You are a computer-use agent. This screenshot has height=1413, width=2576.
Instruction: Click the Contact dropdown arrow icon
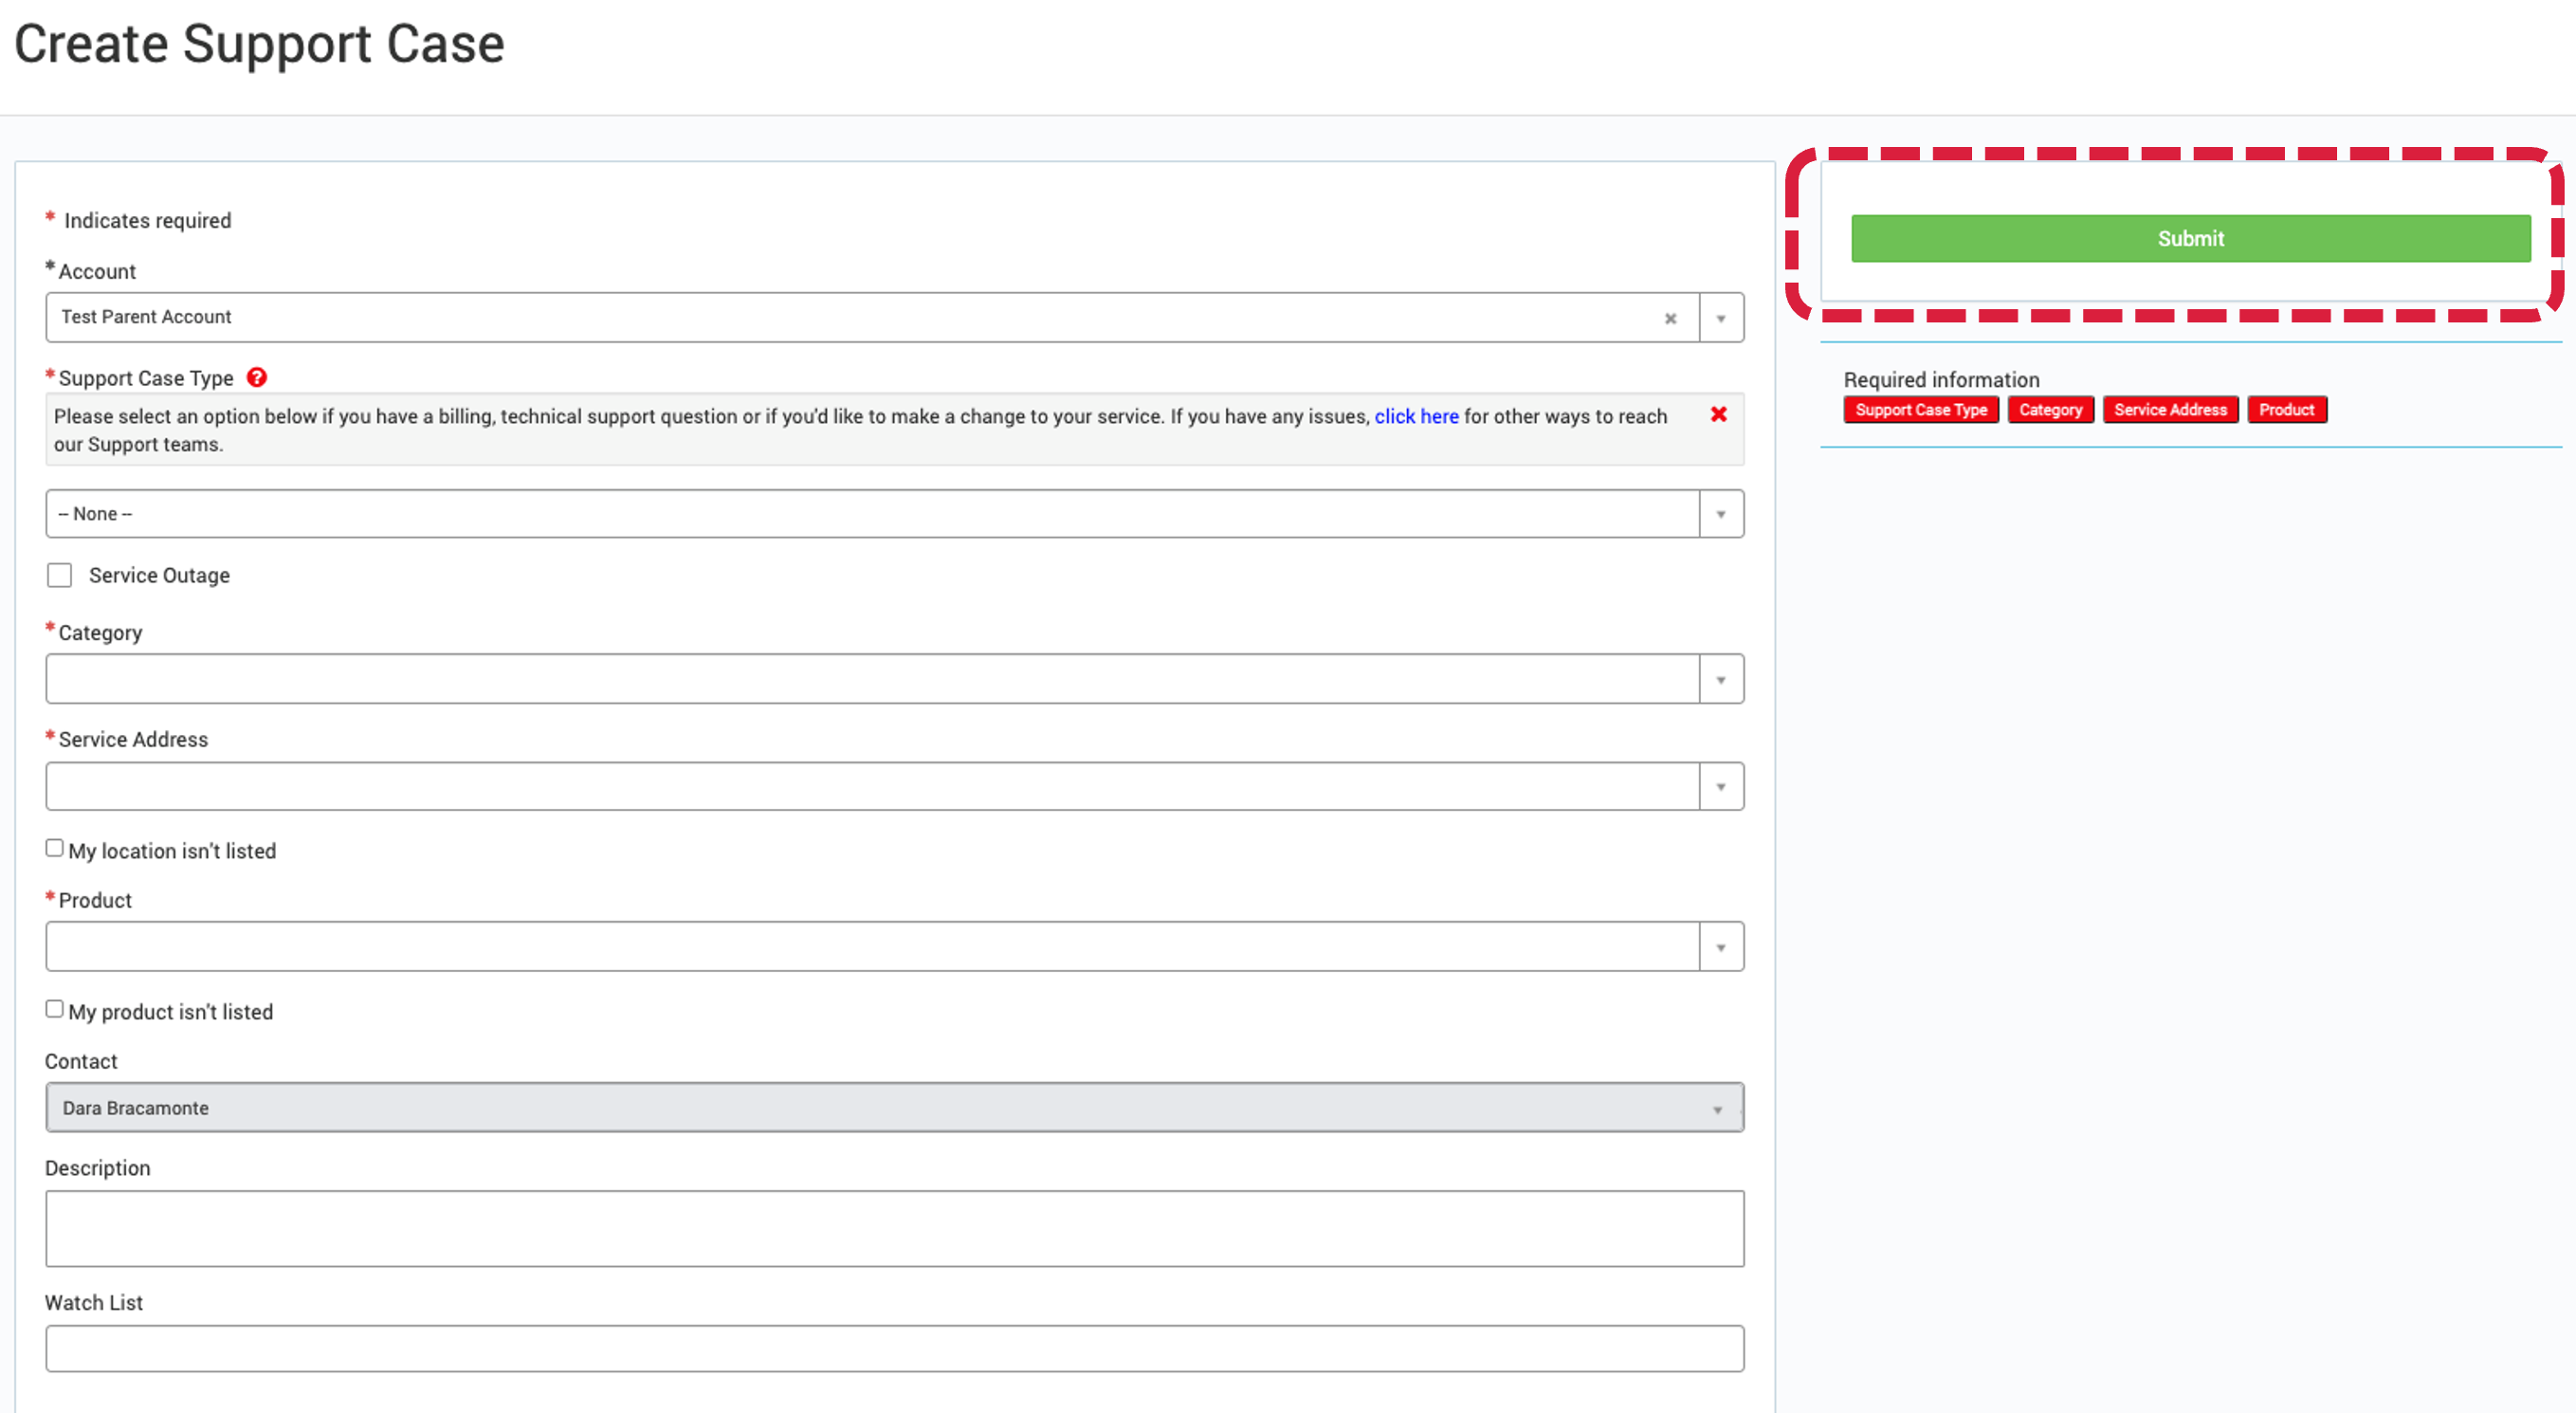click(x=1717, y=1110)
